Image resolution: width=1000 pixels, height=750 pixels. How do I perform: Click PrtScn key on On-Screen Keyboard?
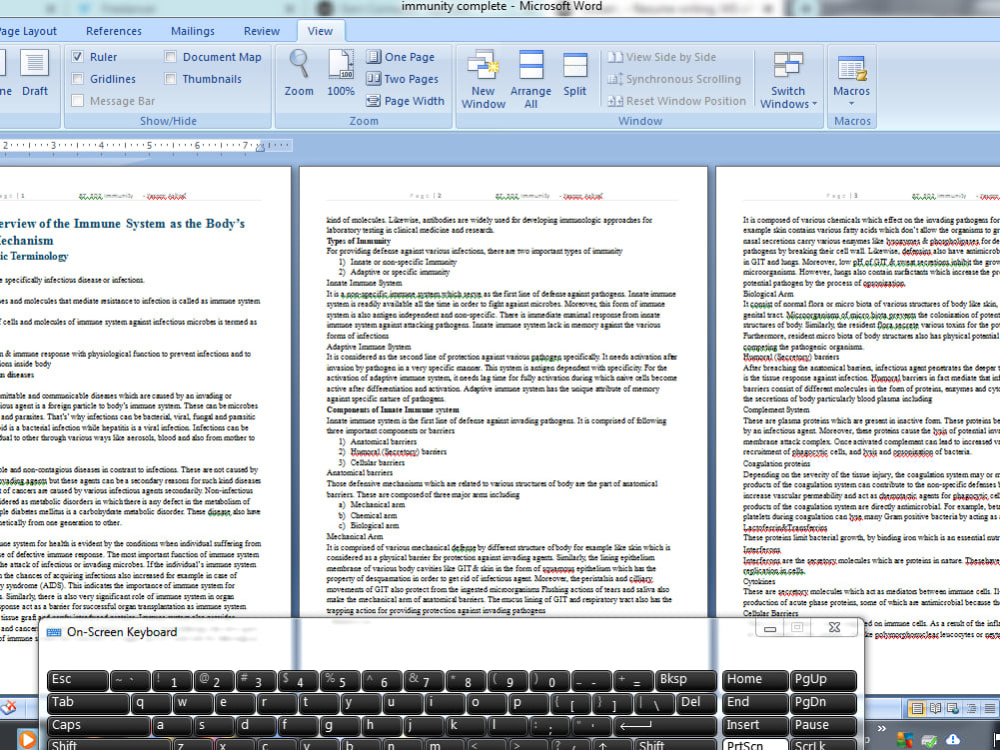click(x=754, y=744)
